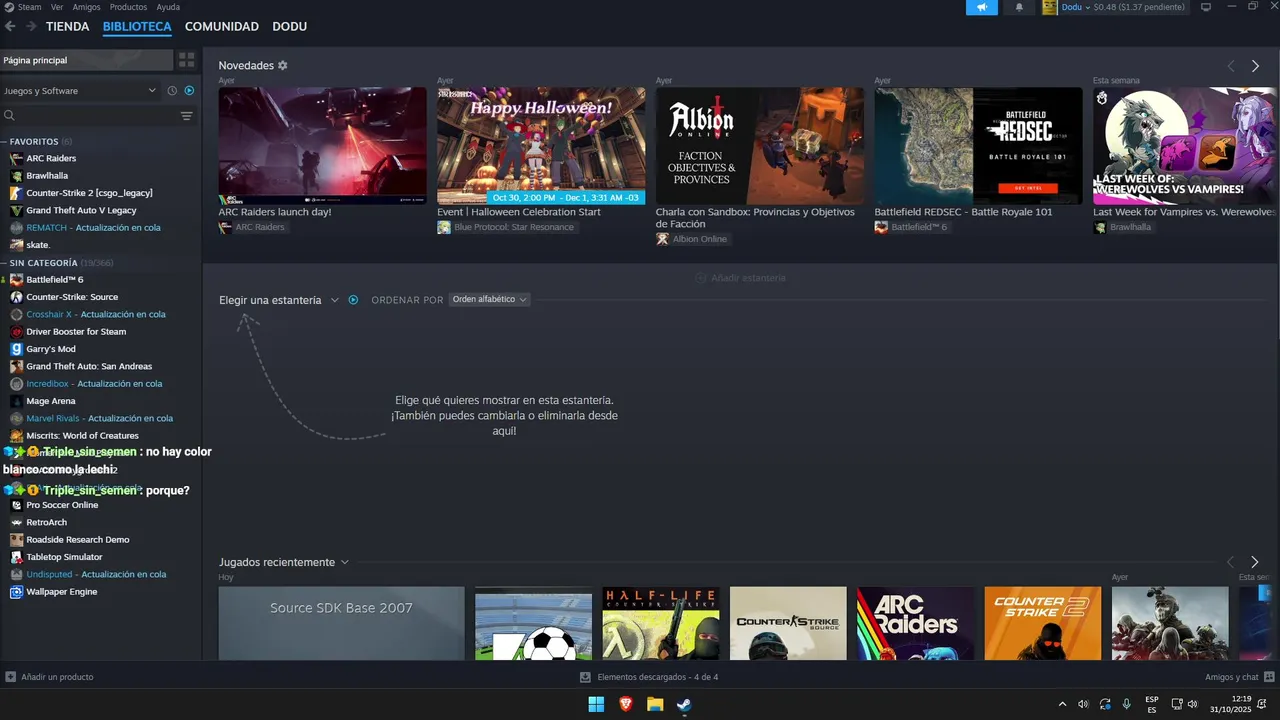This screenshot has width=1280, height=720.
Task: Toggle ready-to-play filter beside Elegir una estantería
Action: click(353, 300)
